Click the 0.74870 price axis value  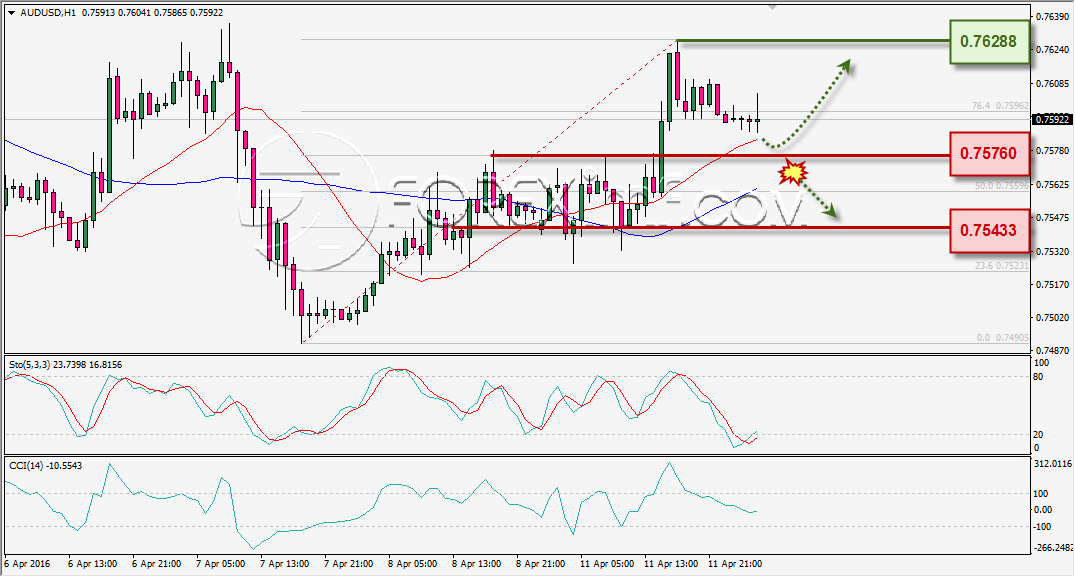[1052, 350]
